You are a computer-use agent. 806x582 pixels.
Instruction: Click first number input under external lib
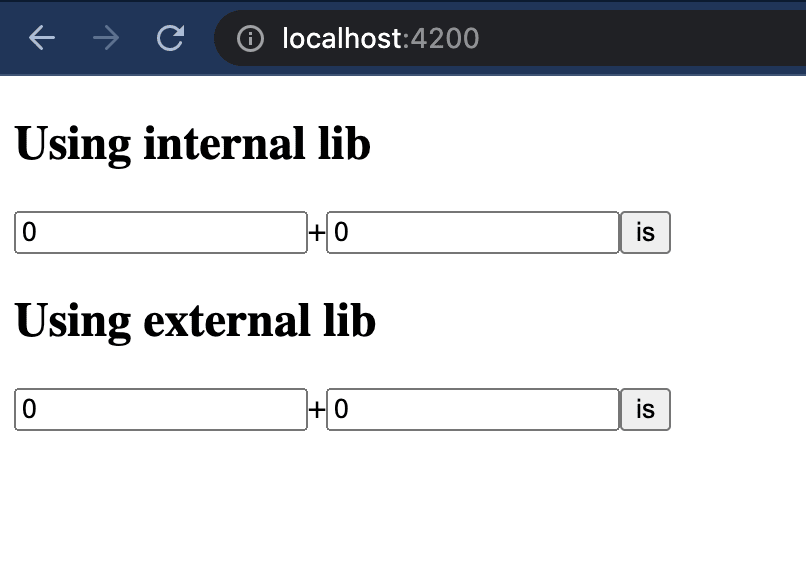click(160, 410)
